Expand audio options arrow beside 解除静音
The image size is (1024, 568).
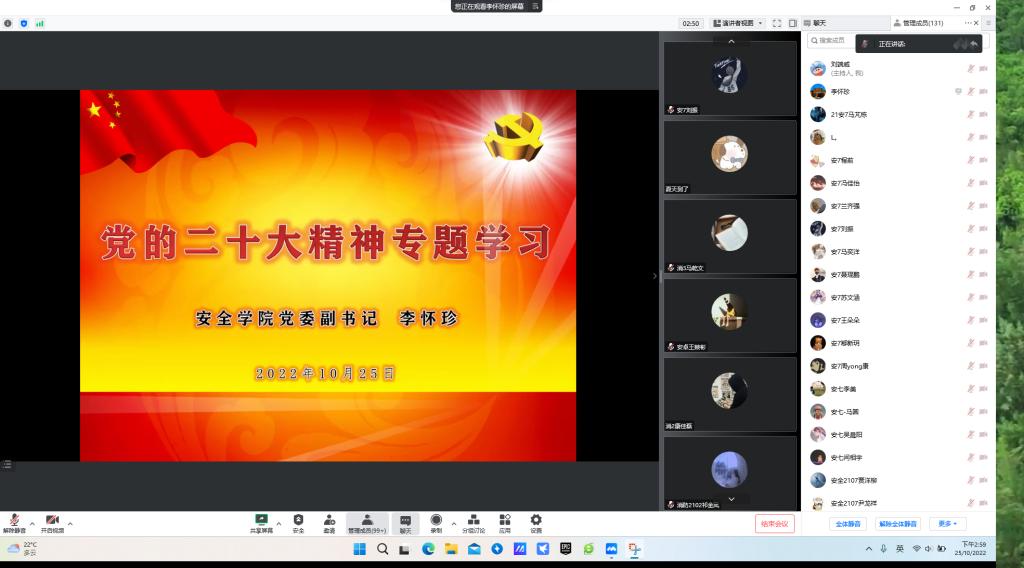click(32, 523)
